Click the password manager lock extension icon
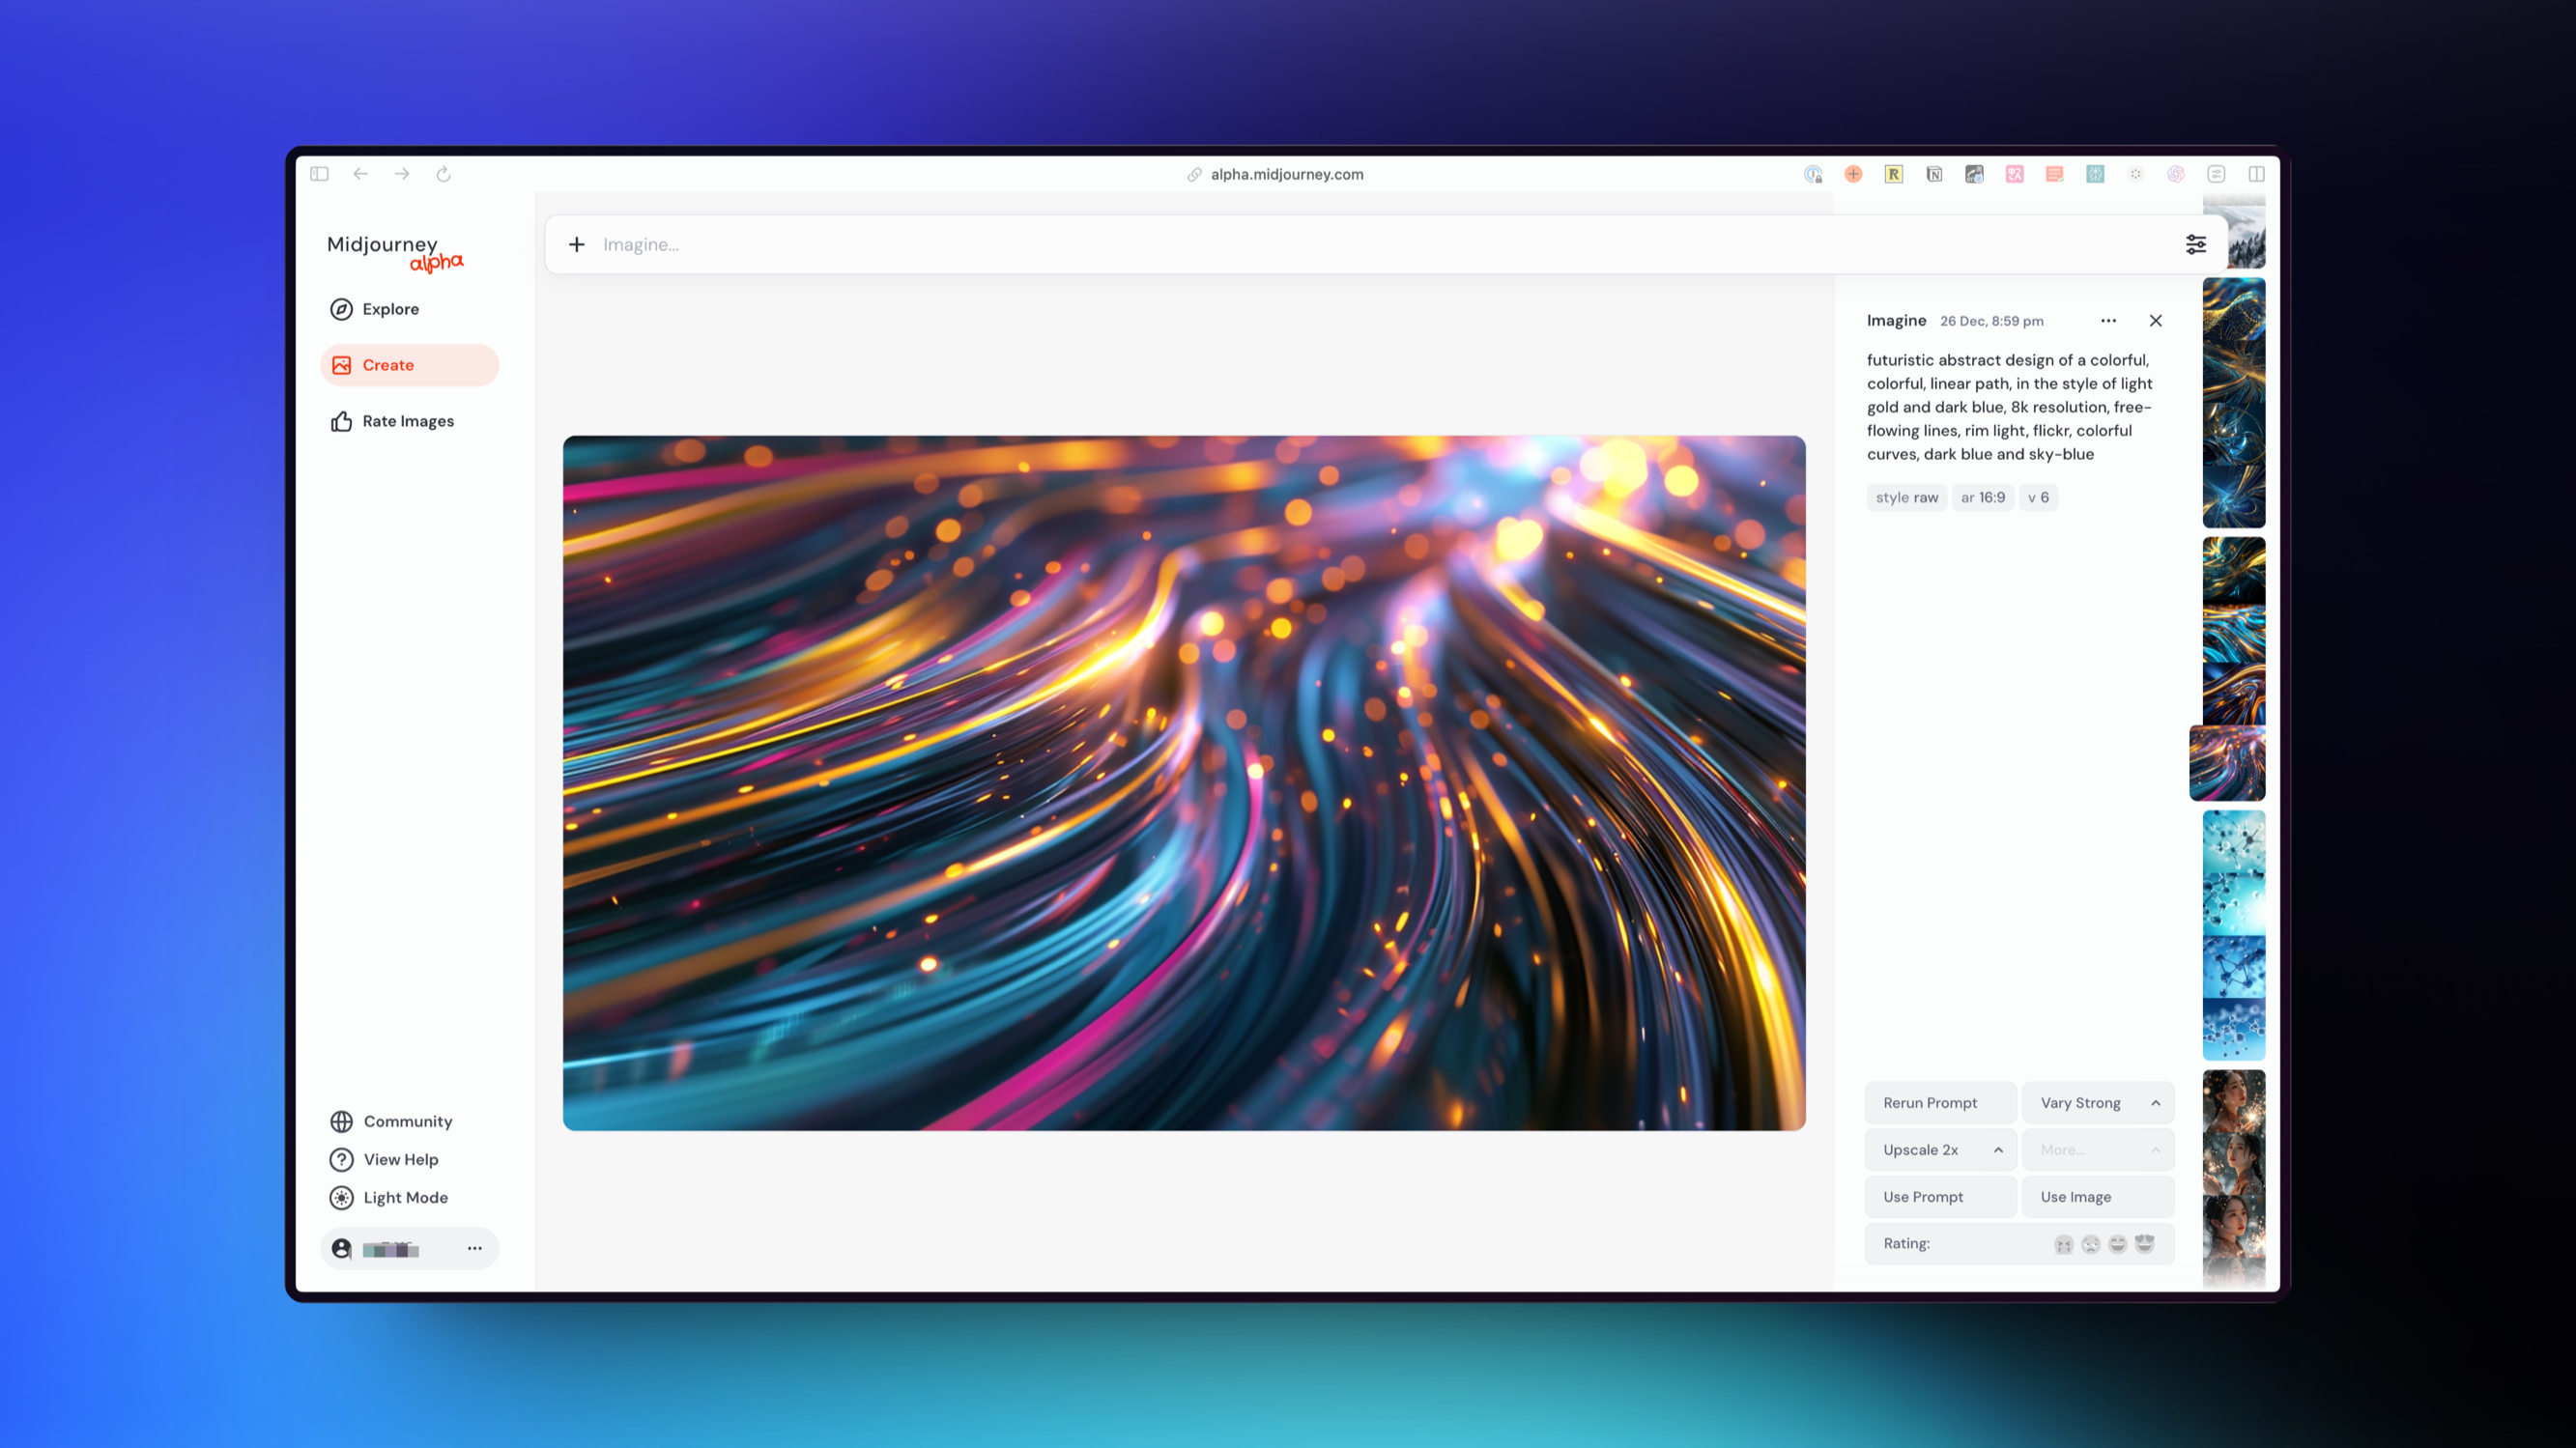This screenshot has width=2576, height=1448. tap(1813, 174)
